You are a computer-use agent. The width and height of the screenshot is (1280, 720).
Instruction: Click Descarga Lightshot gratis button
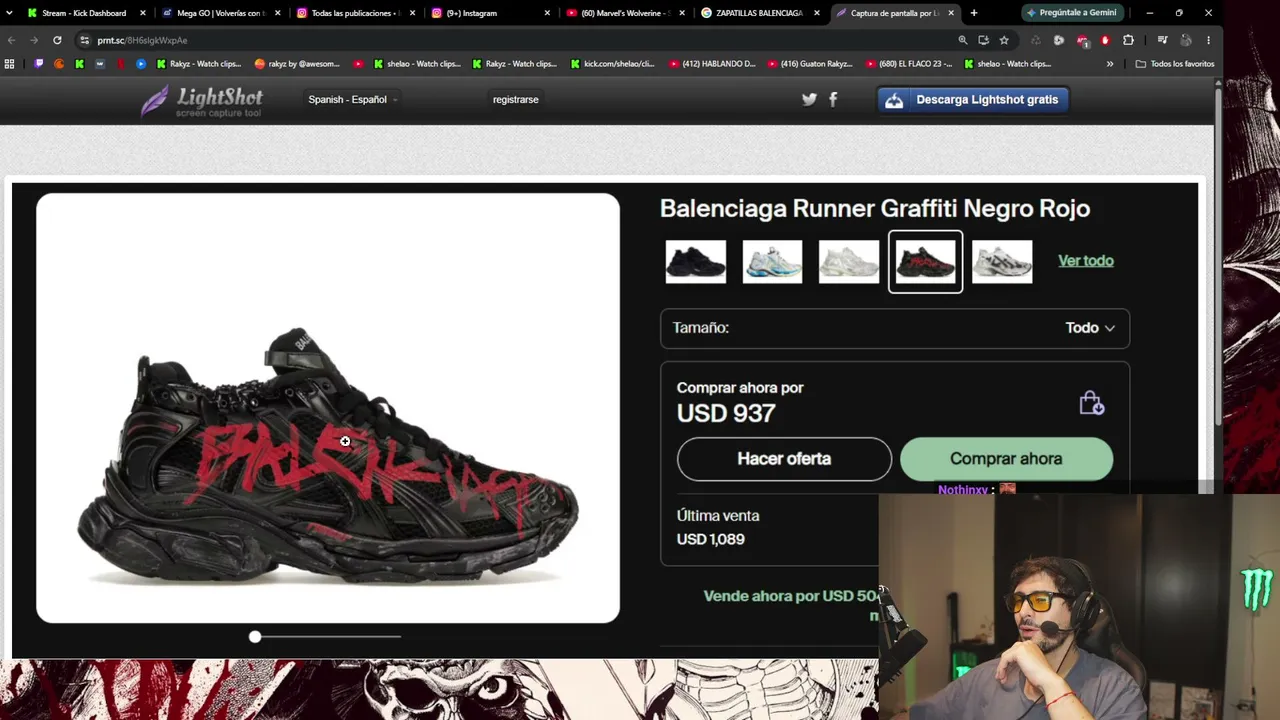tap(973, 100)
